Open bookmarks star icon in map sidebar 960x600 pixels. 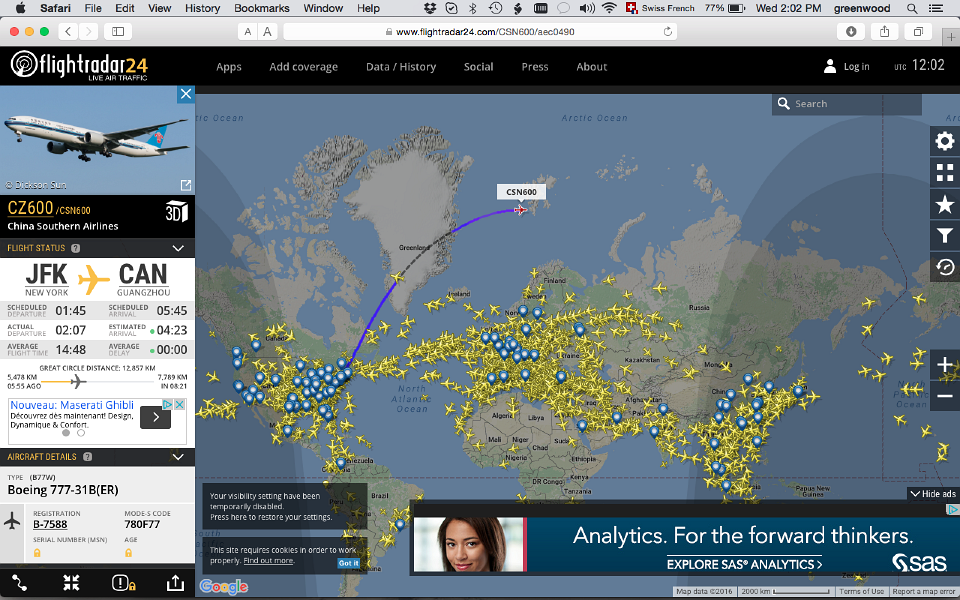(944, 205)
